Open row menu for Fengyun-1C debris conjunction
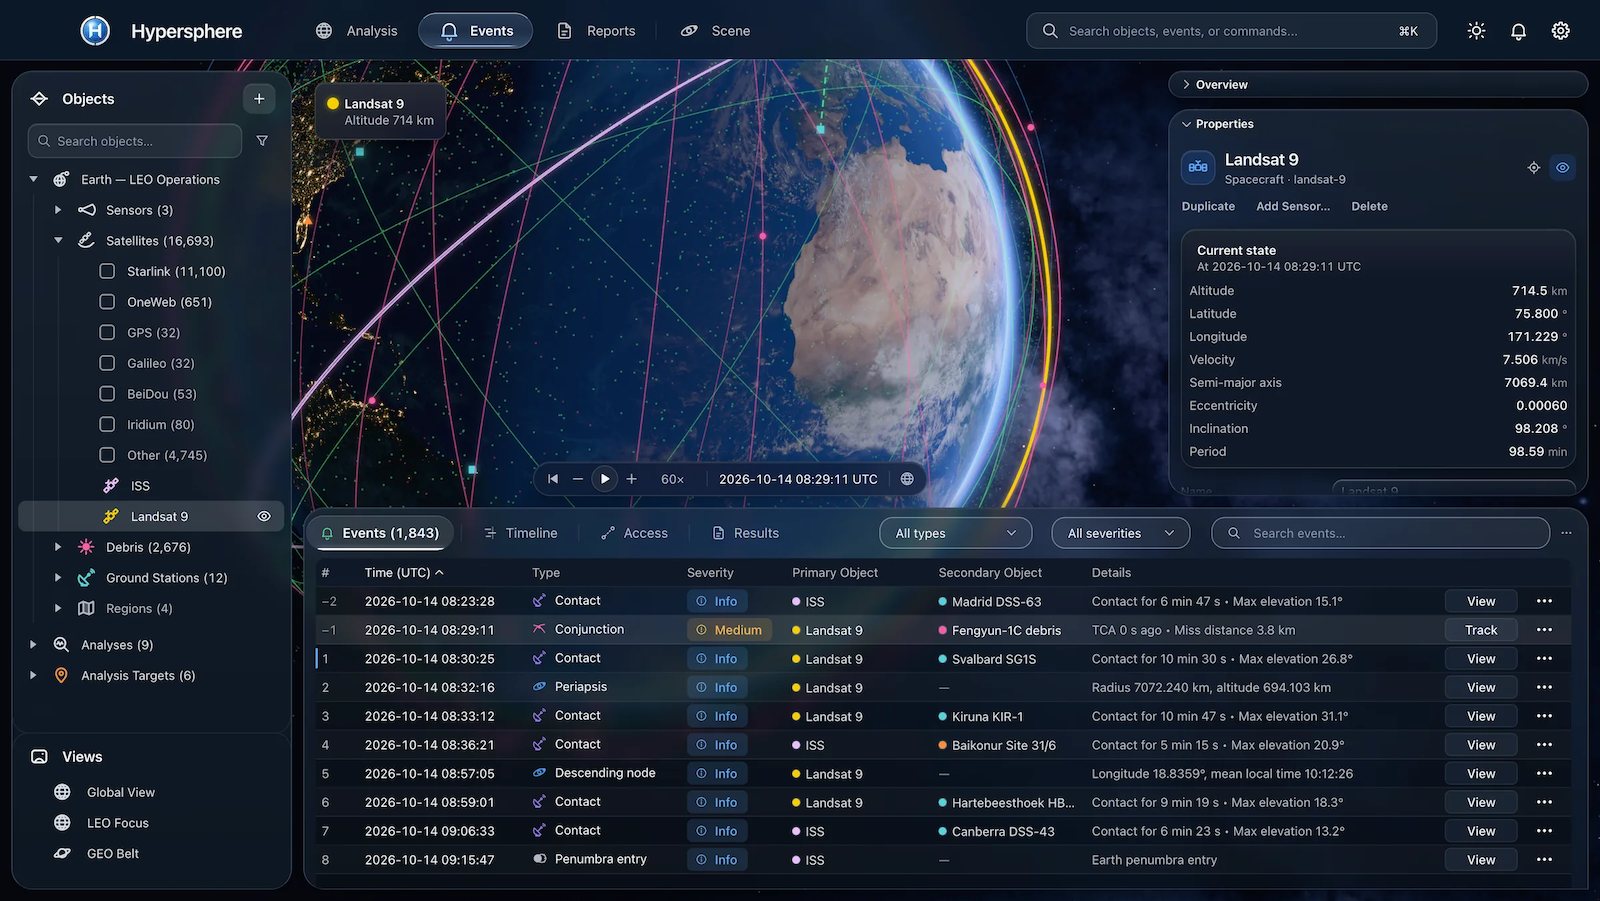Viewport: 1600px width, 901px height. point(1544,630)
